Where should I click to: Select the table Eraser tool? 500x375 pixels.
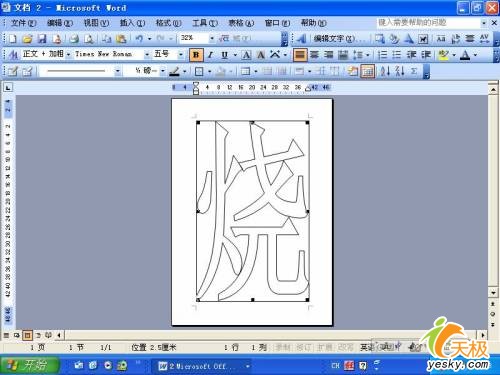27,71
